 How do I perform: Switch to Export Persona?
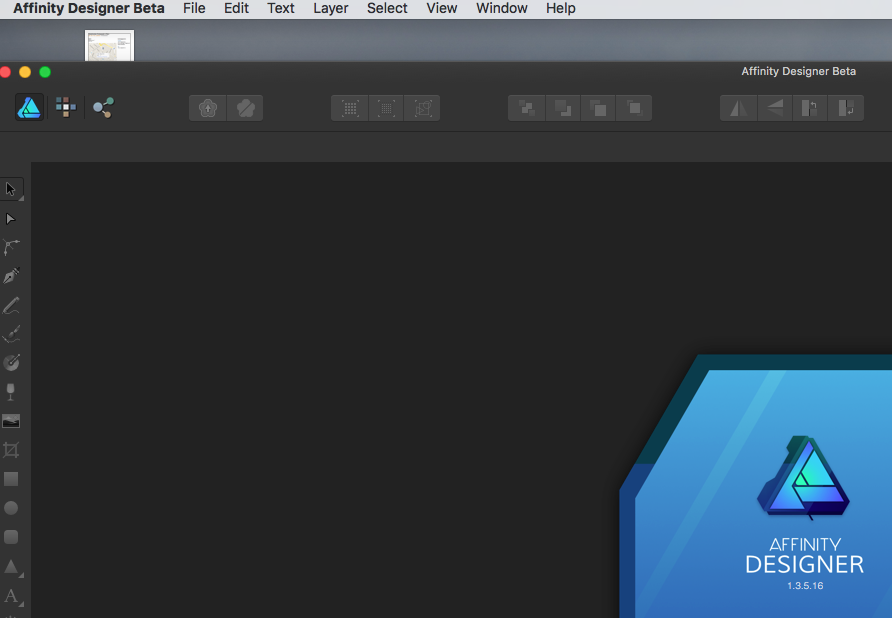tap(104, 107)
